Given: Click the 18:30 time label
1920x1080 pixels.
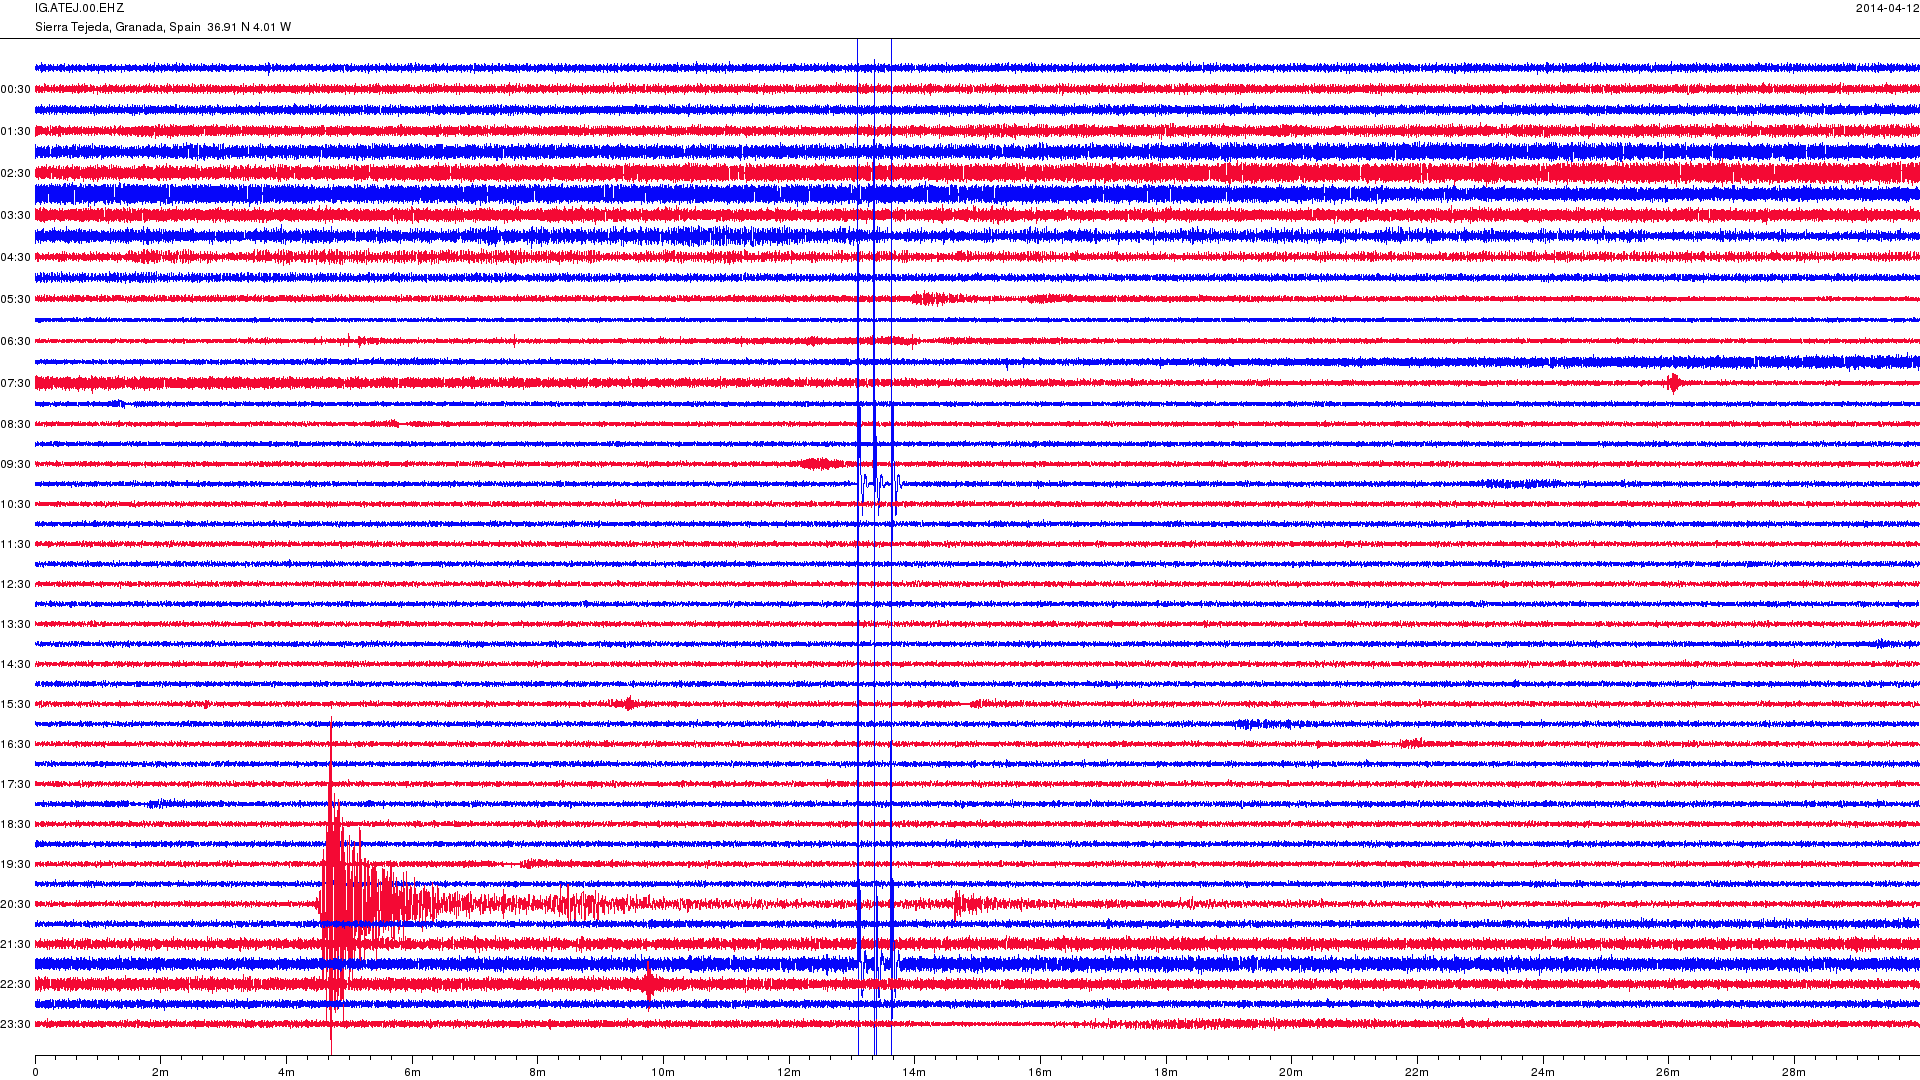Looking at the screenshot, I should pyautogui.click(x=15, y=824).
